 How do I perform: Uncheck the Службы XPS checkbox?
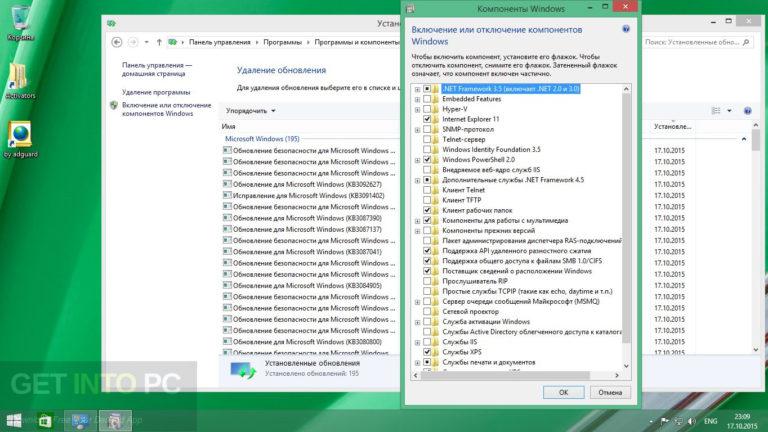coord(427,352)
